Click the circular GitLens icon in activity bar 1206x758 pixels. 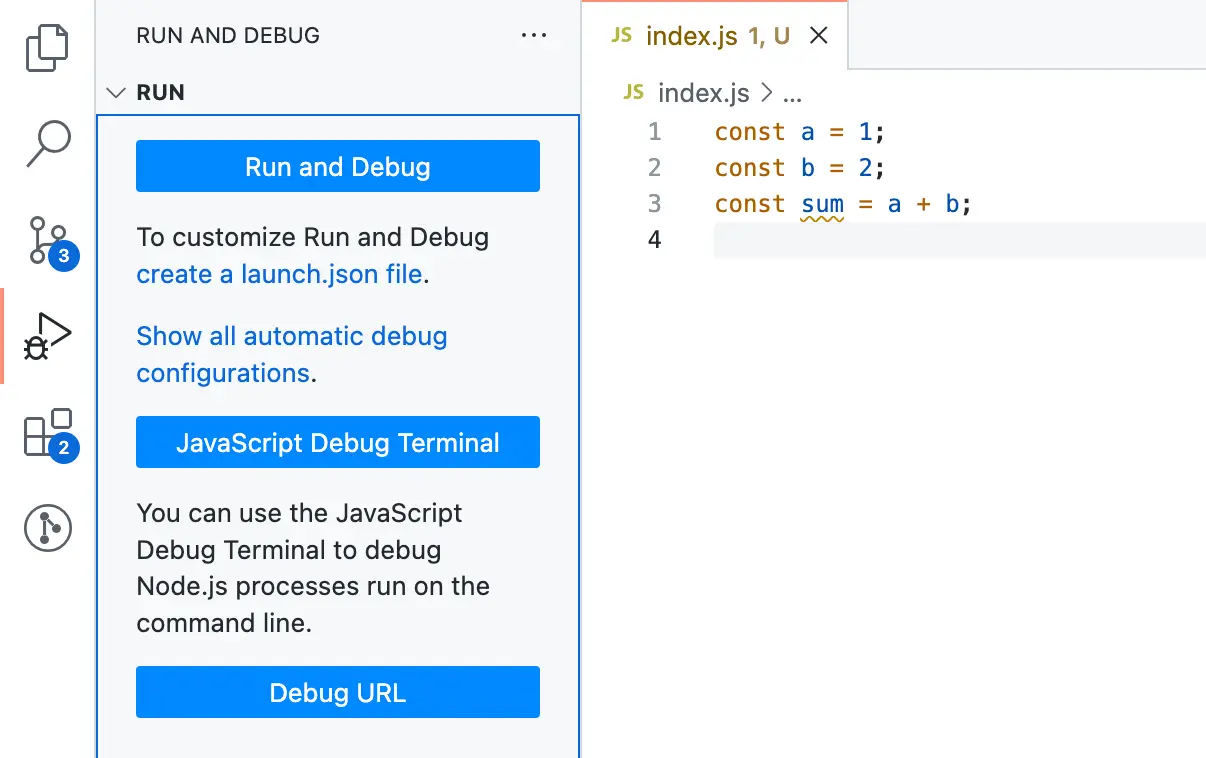pos(47,528)
